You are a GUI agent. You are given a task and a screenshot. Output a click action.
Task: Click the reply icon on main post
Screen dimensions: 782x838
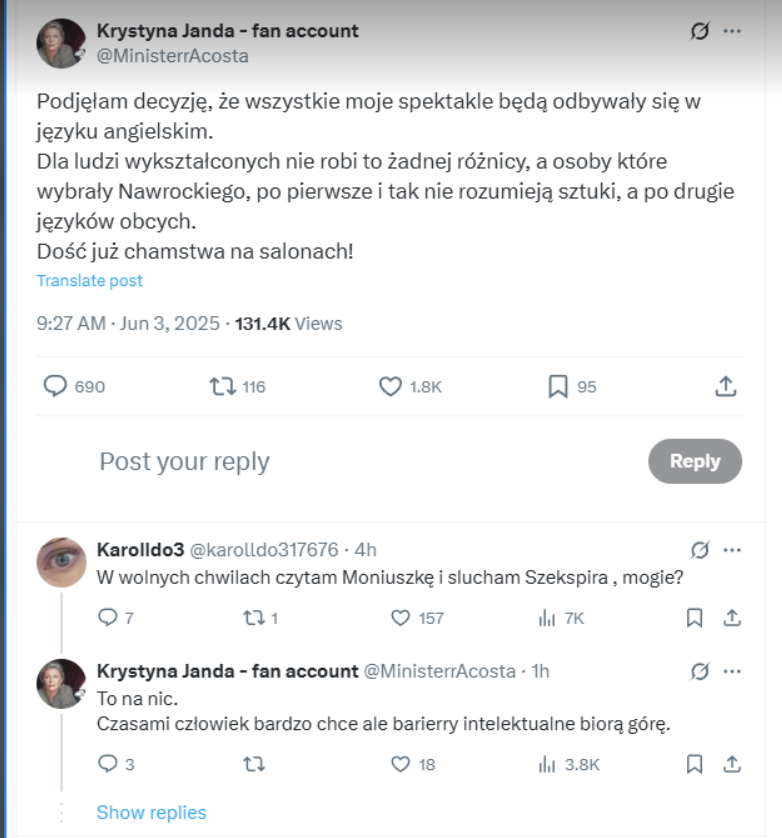point(55,386)
